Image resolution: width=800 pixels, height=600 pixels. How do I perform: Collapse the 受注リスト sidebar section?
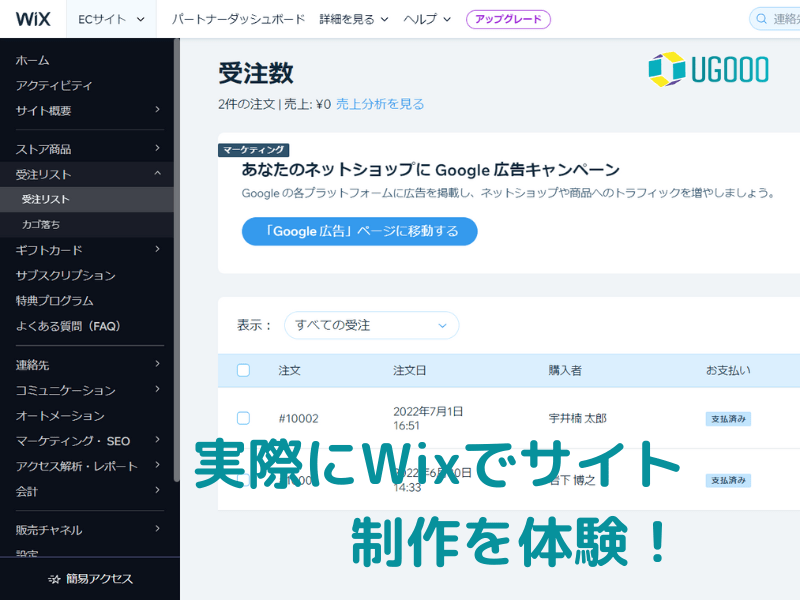point(157,174)
